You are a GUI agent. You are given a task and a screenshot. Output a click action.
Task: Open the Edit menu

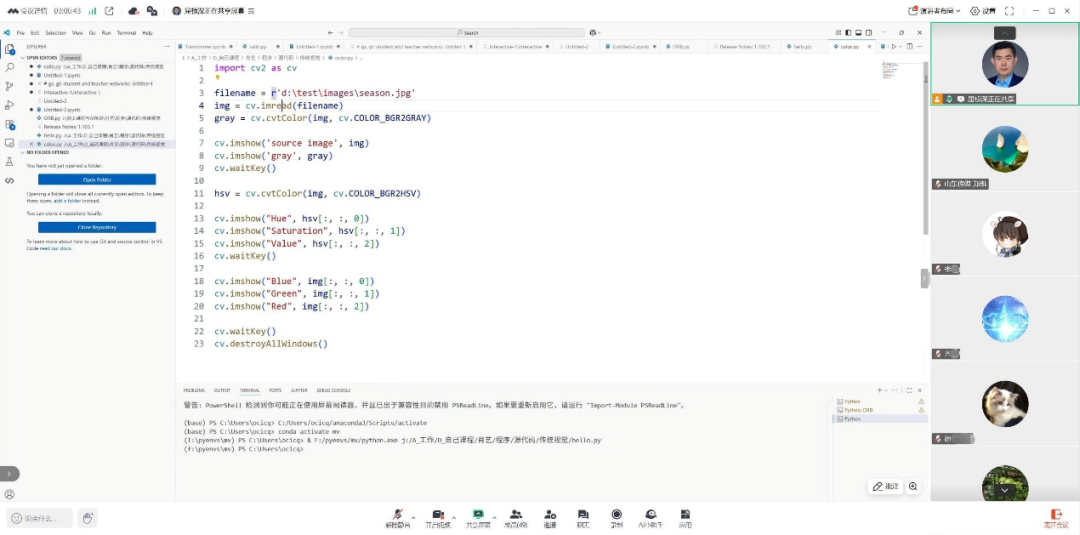point(34,32)
